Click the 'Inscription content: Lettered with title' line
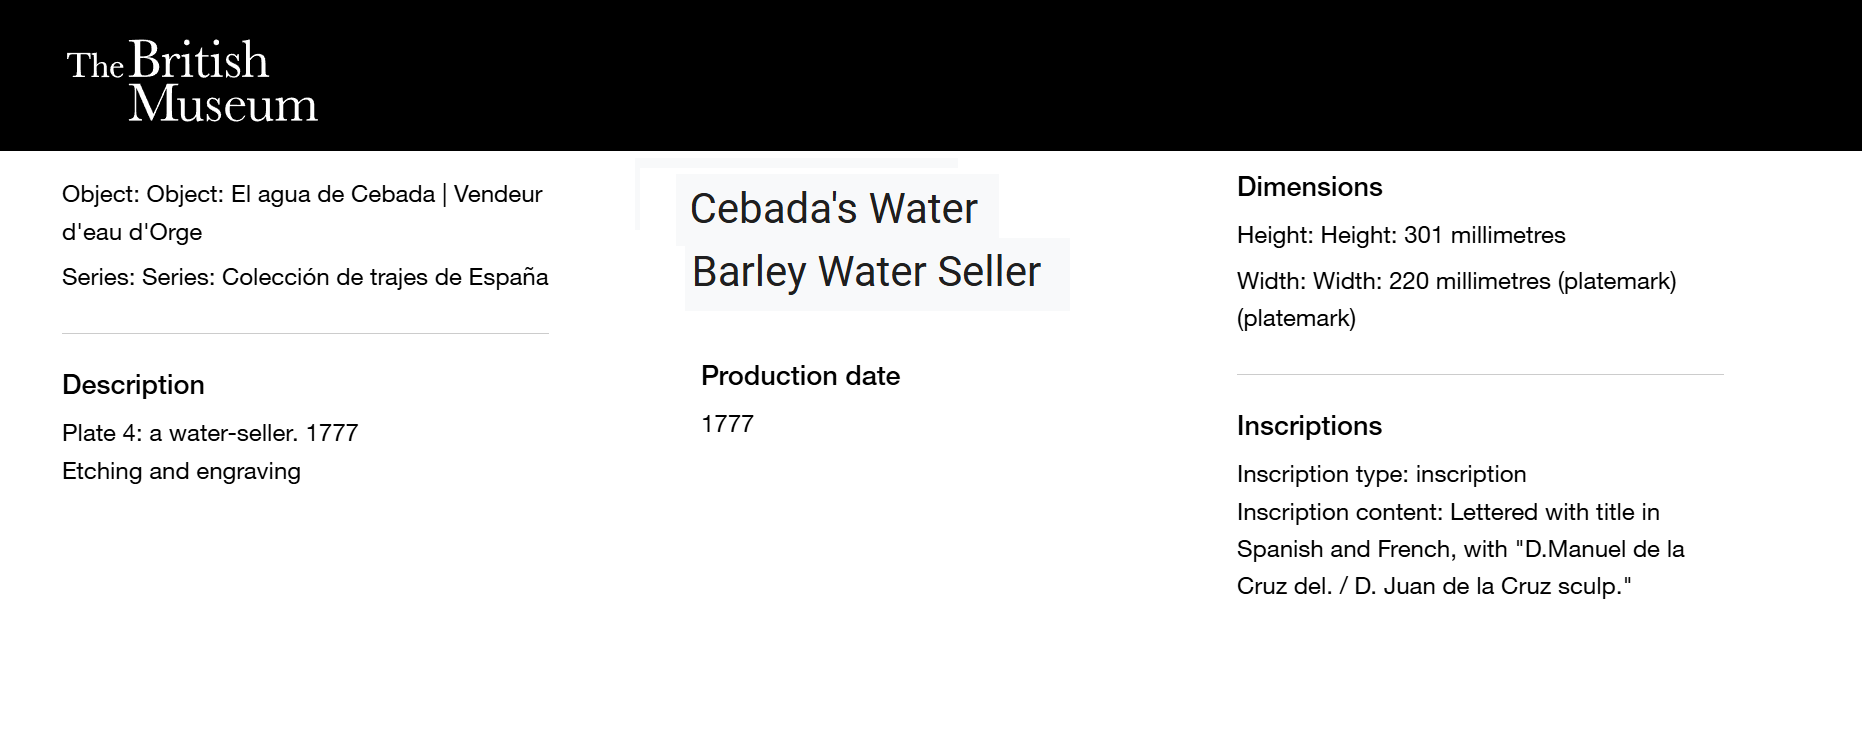The width and height of the screenshot is (1862, 738). pos(1448,512)
